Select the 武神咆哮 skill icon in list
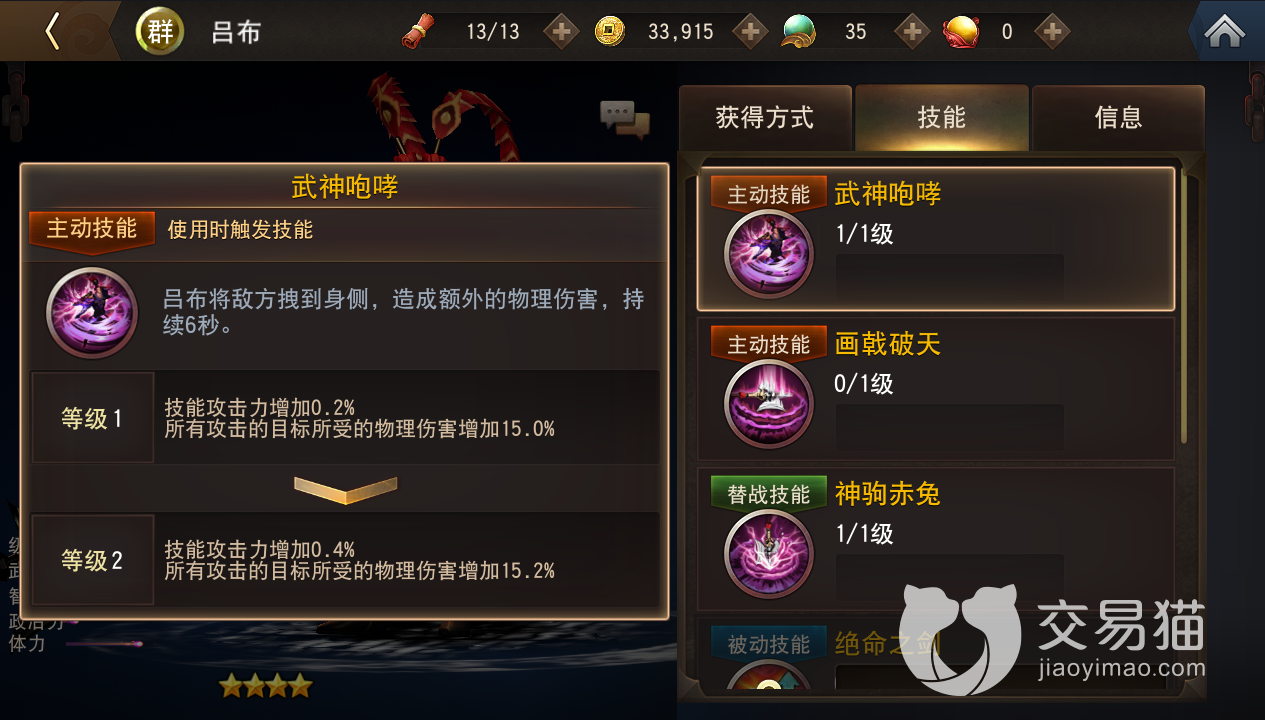Viewport: 1265px width, 720px height. (x=768, y=253)
